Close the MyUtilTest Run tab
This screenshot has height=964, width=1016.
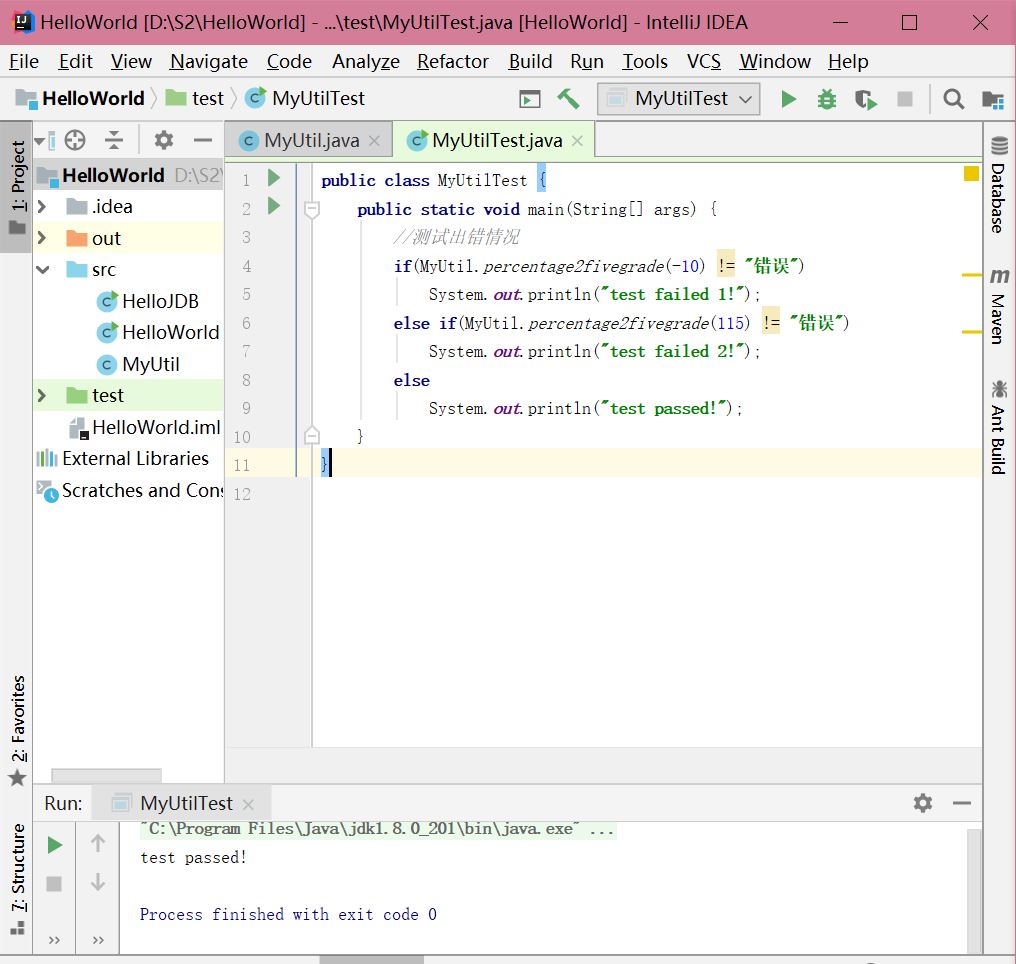248,805
